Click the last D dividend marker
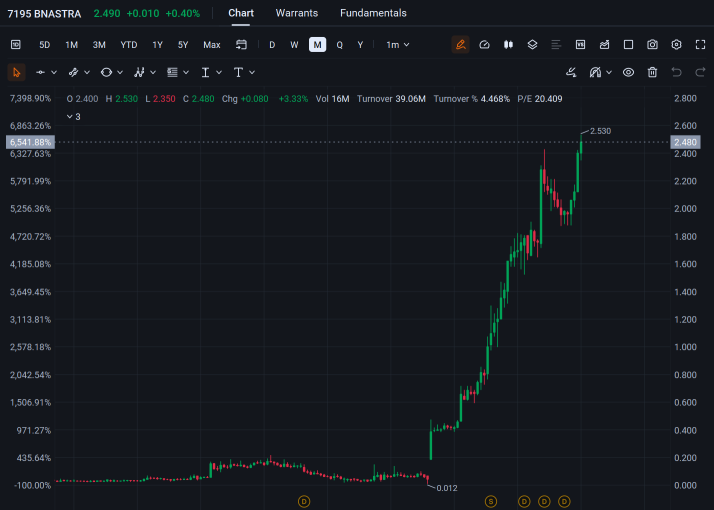 pyautogui.click(x=564, y=502)
